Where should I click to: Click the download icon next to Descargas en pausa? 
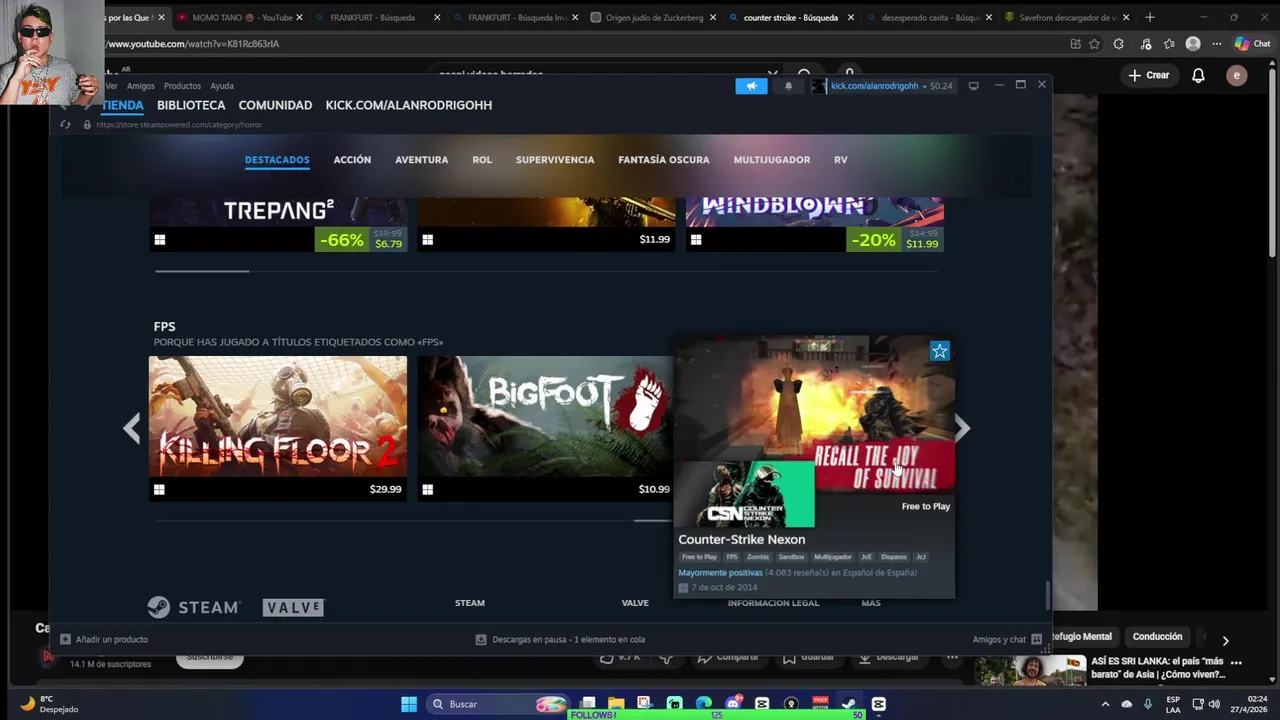[x=481, y=639]
